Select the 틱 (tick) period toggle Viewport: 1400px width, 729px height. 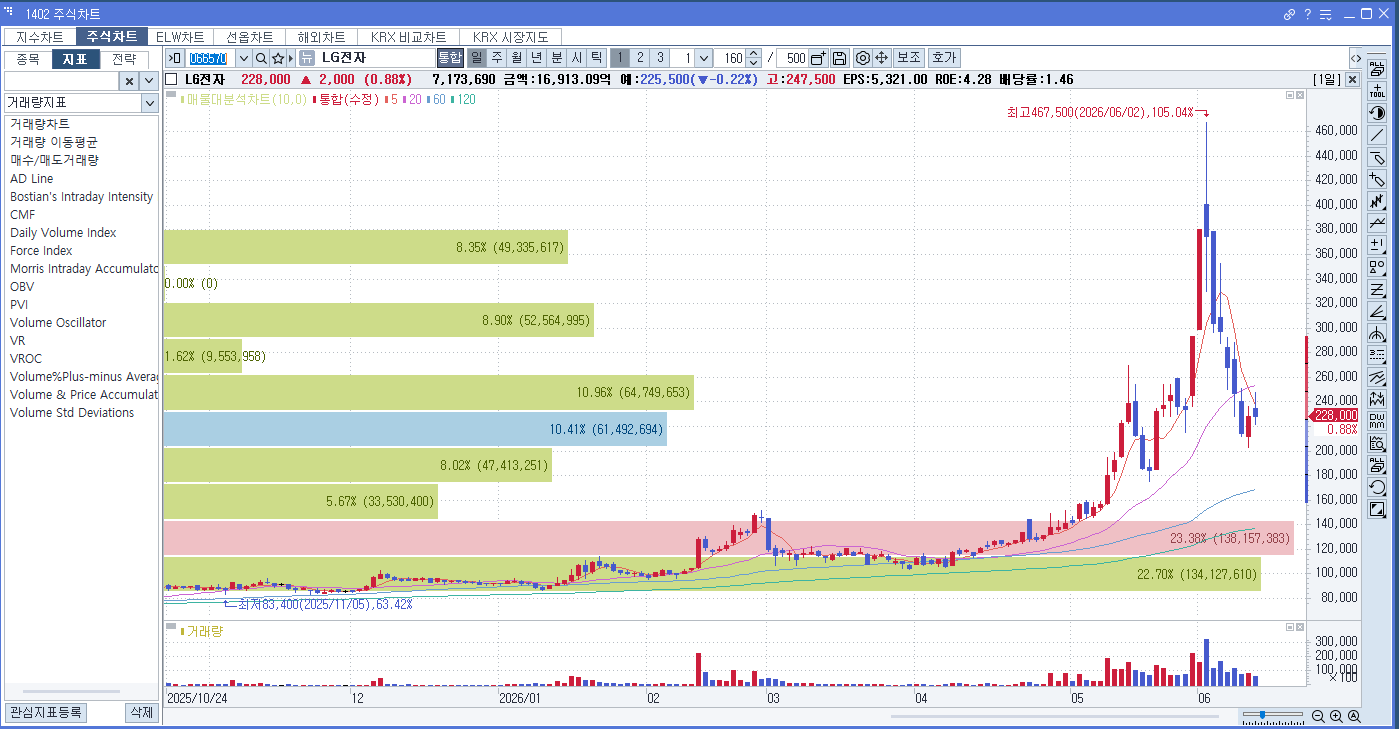point(597,58)
